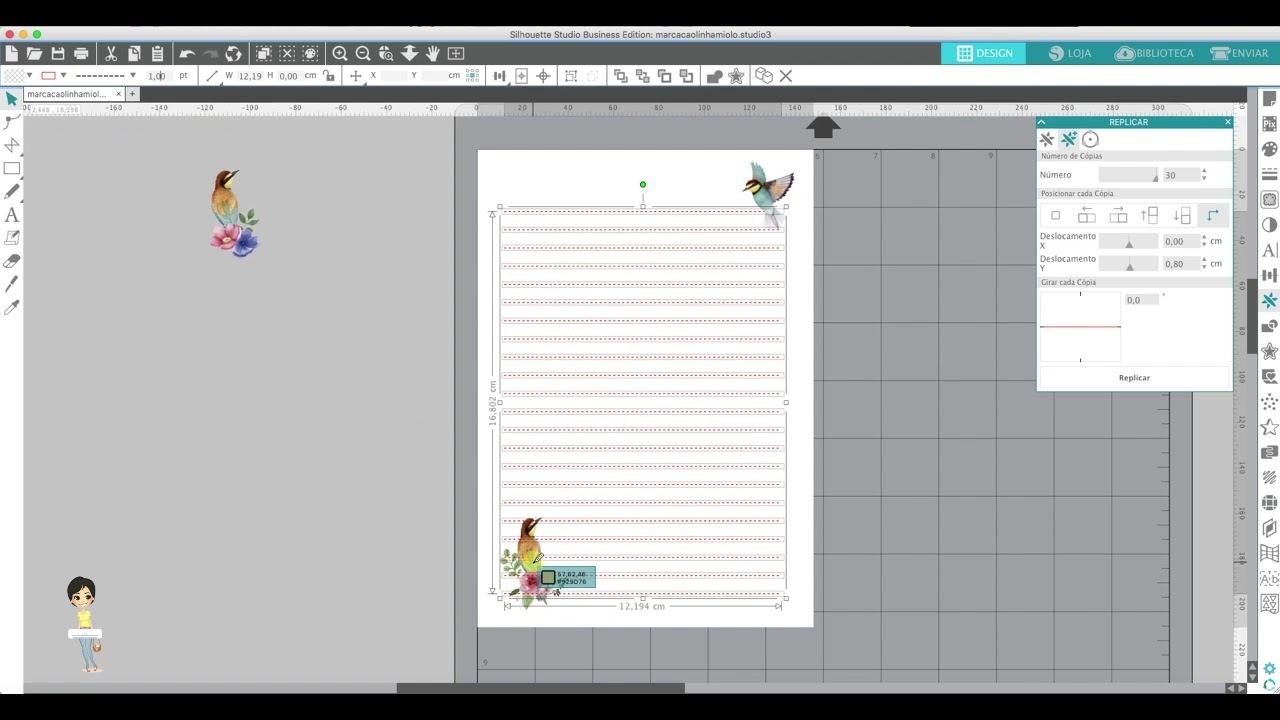Select the arrow pointer tool
Viewport: 1280px width, 720px height.
(11, 98)
